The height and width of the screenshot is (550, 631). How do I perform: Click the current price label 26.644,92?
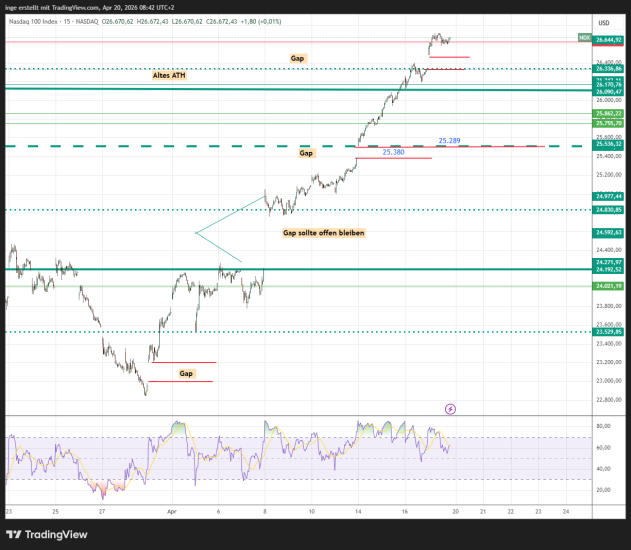tap(609, 39)
